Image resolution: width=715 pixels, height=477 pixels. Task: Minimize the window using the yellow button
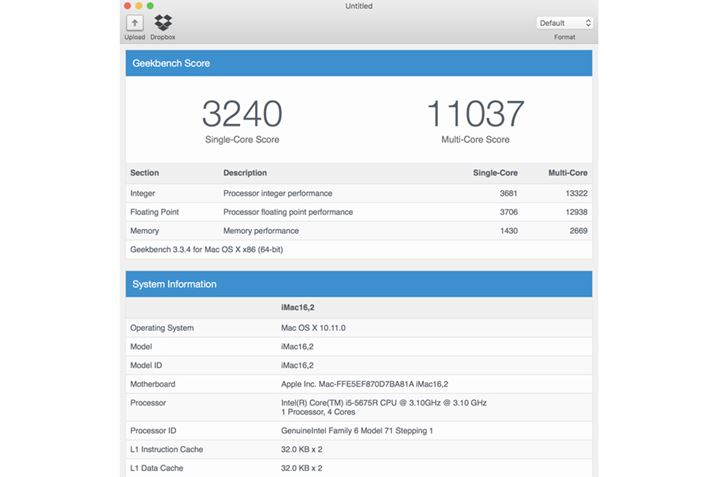[139, 6]
